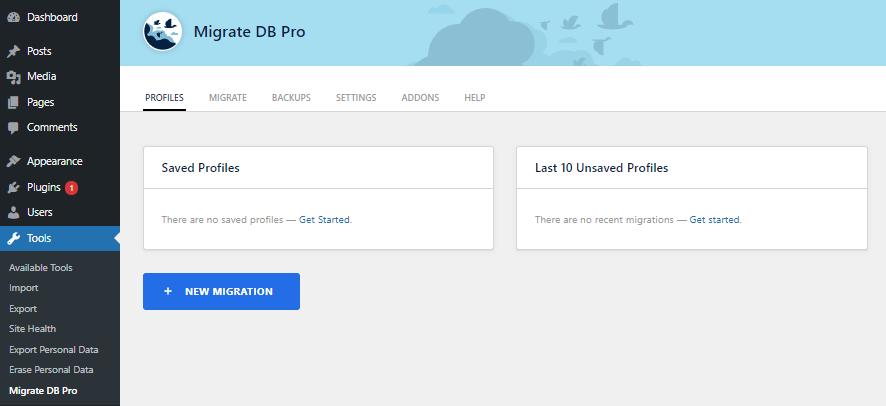Open the Site Health submenu item
Screen dimensions: 886x406
pyautogui.click(x=33, y=329)
